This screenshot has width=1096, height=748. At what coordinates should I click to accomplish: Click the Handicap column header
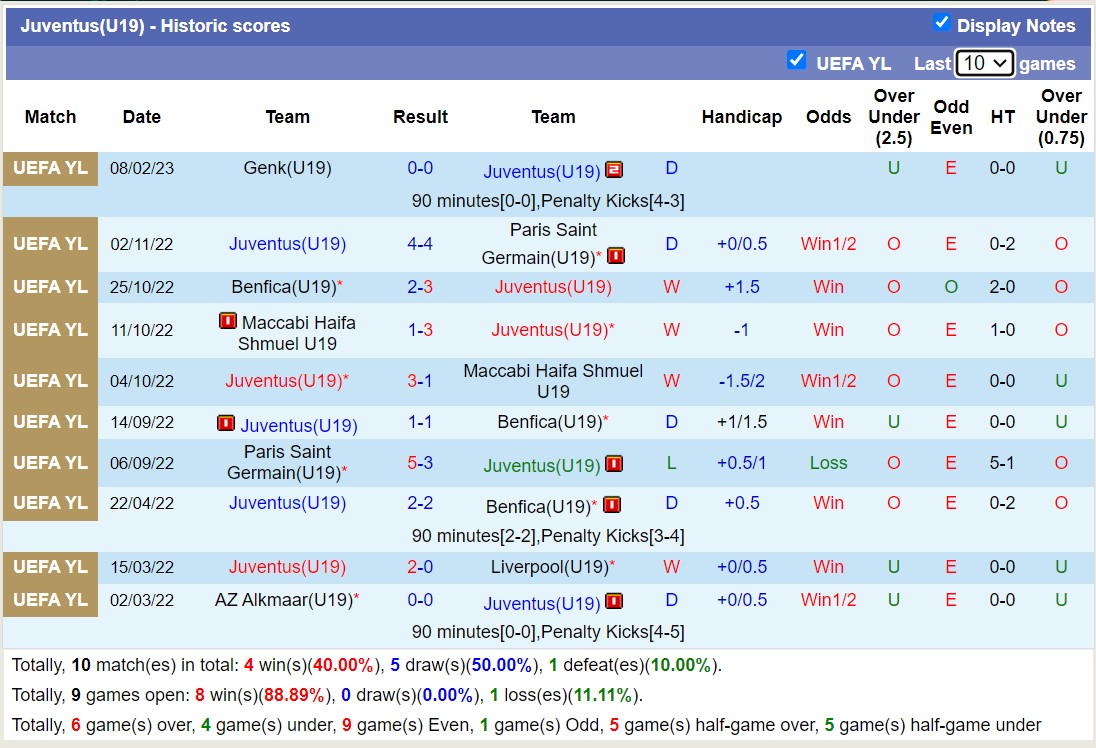point(741,117)
